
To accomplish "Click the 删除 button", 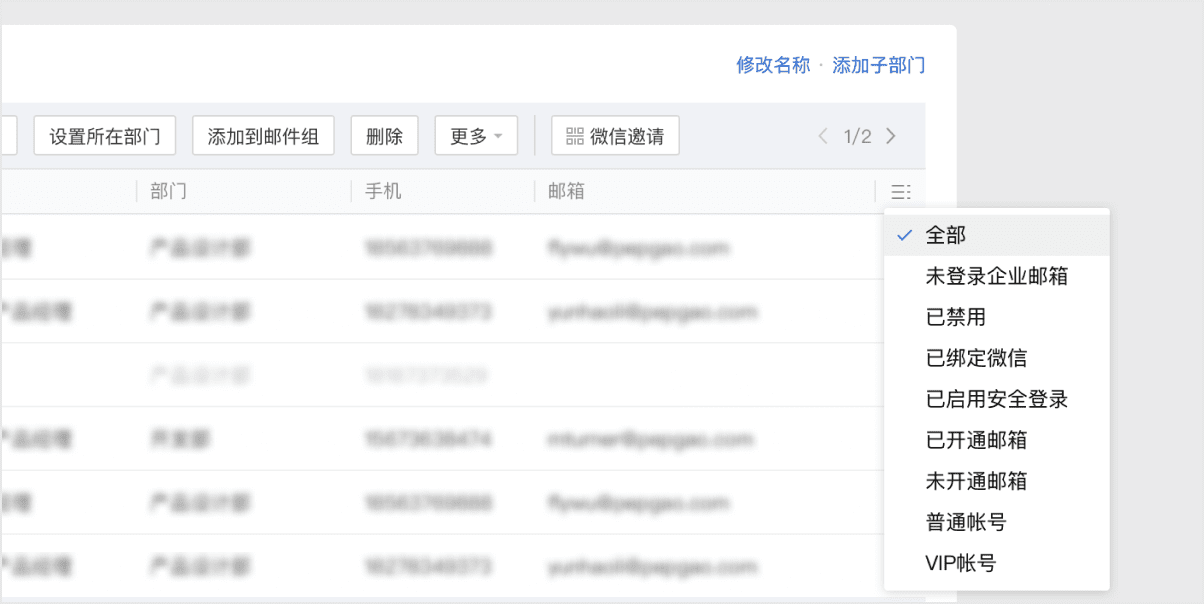I will 384,135.
